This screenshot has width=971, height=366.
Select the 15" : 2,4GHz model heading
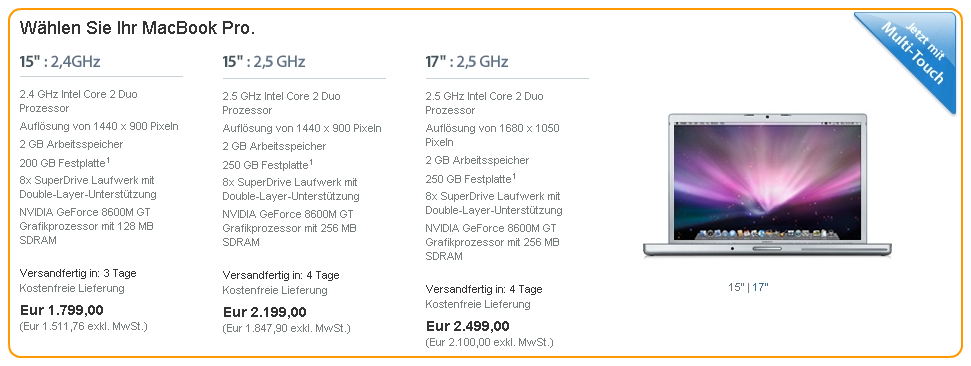[x=59, y=61]
